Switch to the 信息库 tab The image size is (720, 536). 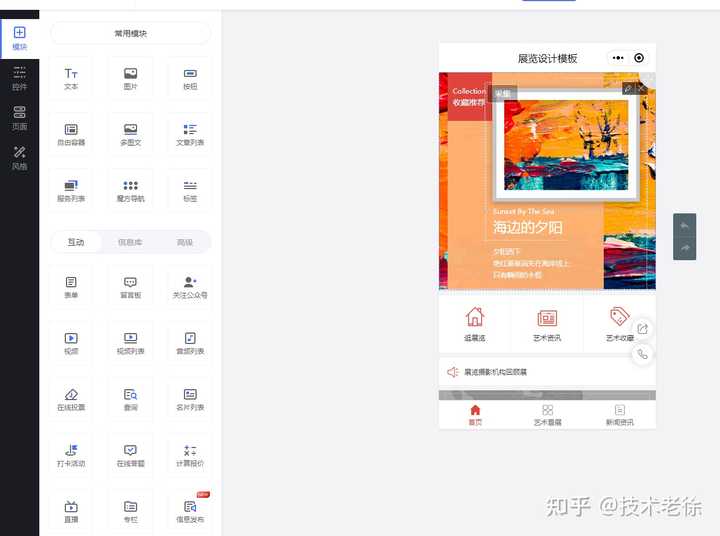(x=130, y=242)
